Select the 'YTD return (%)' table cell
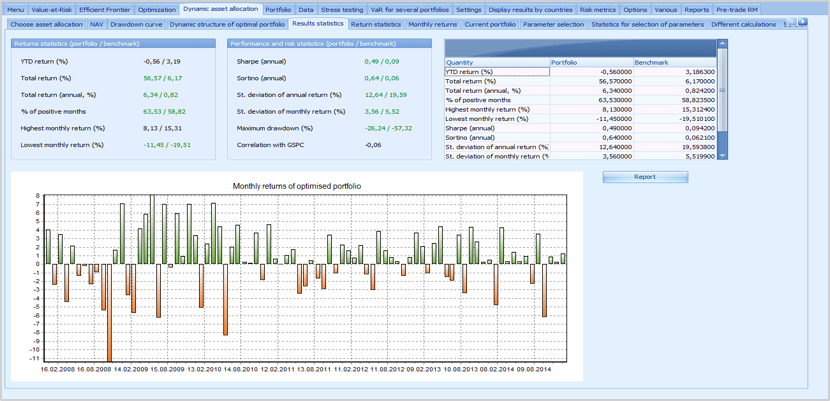Image resolution: width=830 pixels, height=401 pixels. [497, 72]
